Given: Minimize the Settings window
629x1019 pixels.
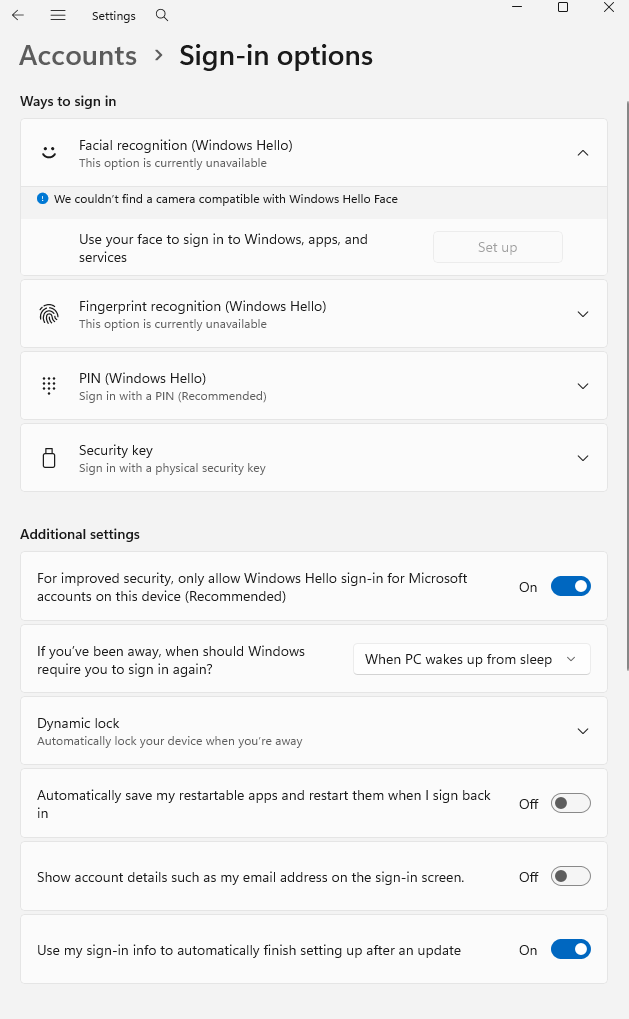Looking at the screenshot, I should point(517,7).
